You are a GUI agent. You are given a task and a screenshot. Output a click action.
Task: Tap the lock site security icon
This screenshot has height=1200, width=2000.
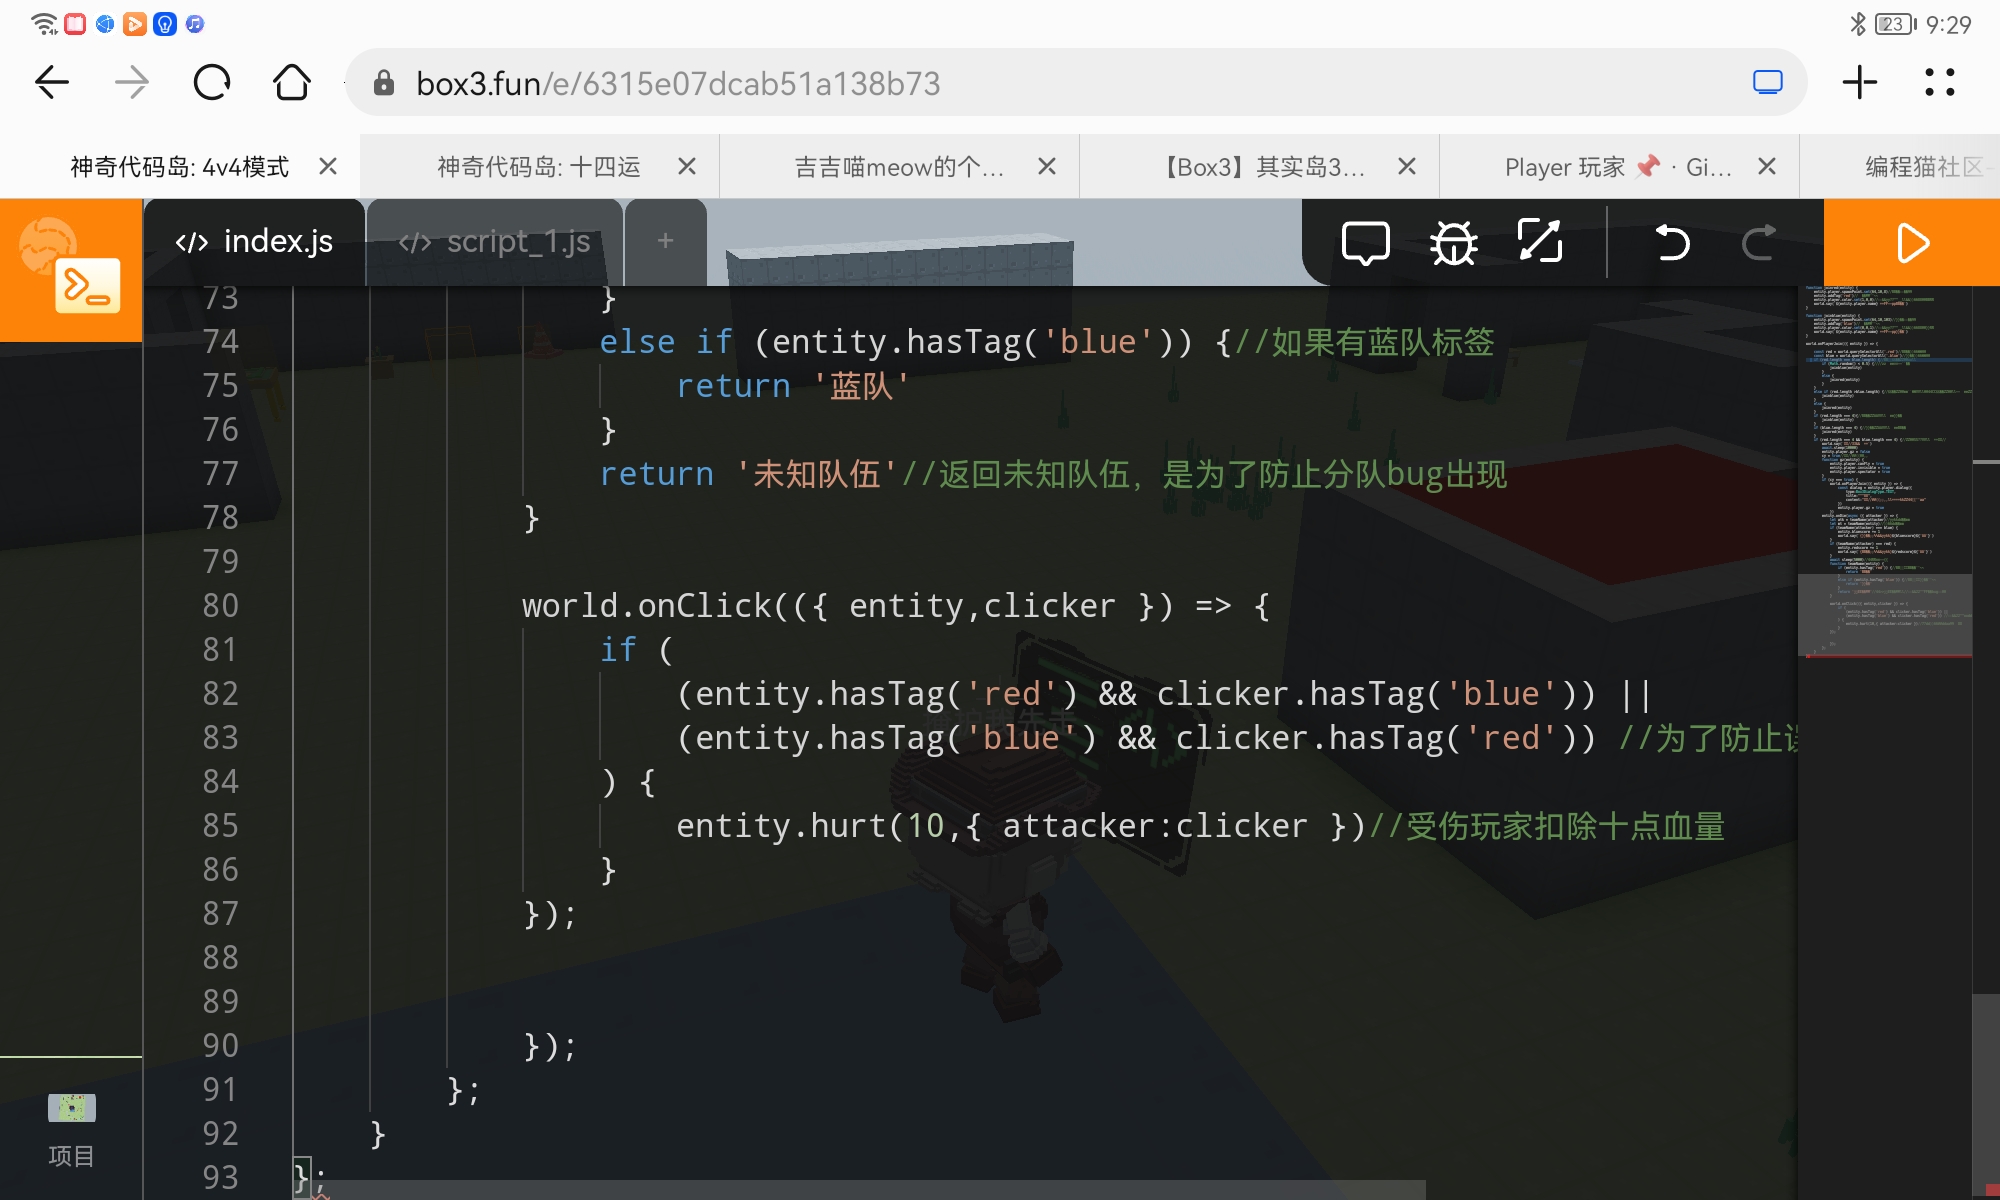[384, 83]
